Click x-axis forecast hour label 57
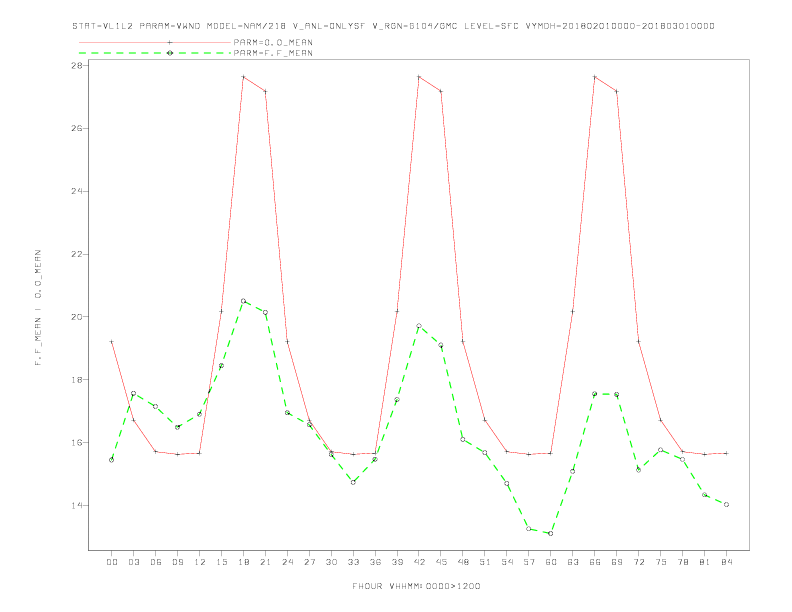The height and width of the screenshot is (612, 792). (x=529, y=562)
